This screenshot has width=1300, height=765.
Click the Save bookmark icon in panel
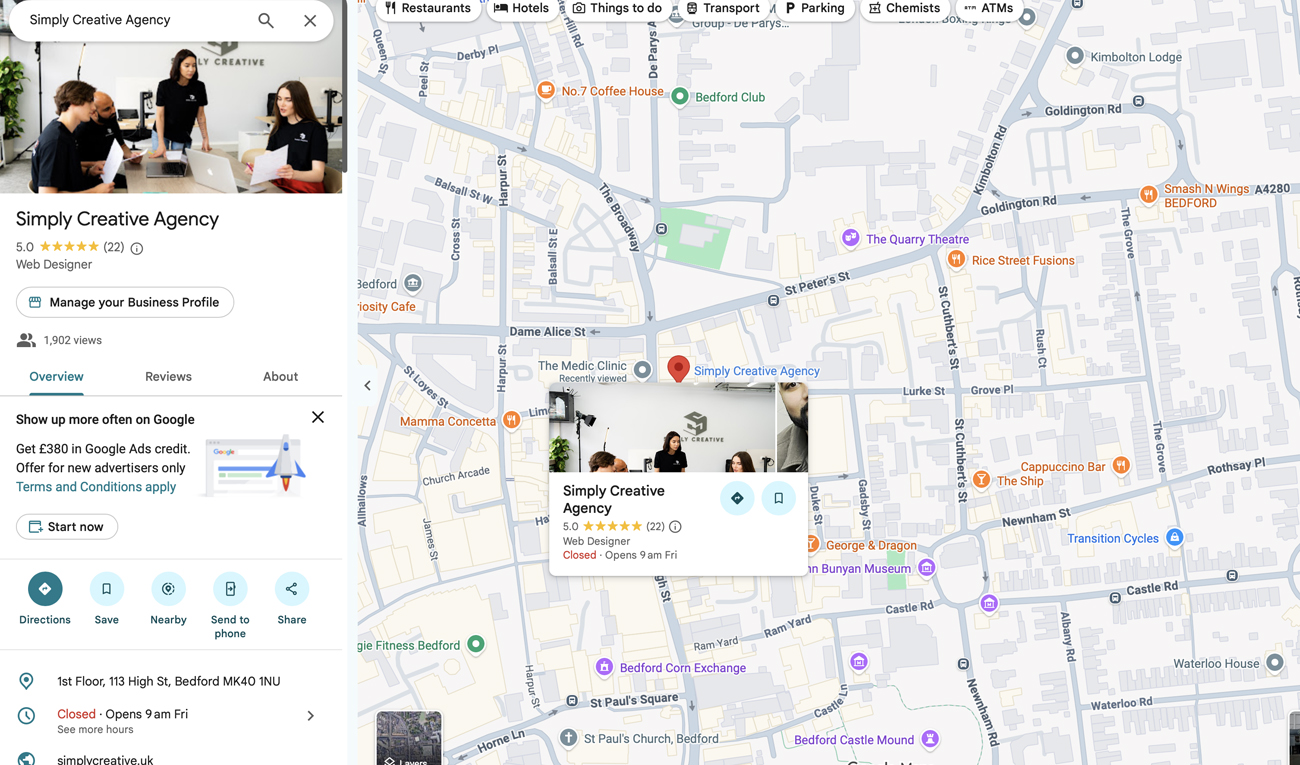[x=107, y=589]
